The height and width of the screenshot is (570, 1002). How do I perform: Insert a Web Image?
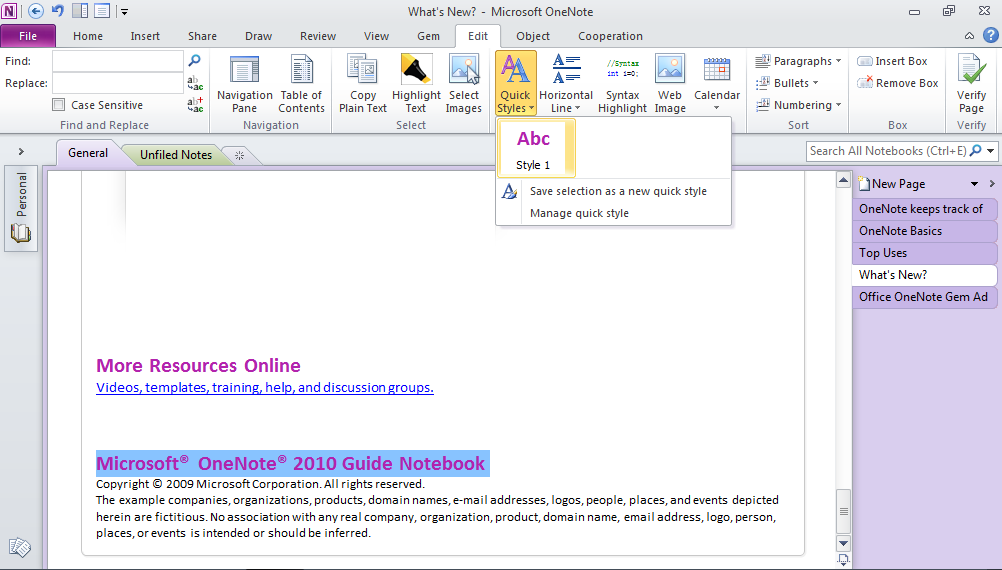[670, 85]
